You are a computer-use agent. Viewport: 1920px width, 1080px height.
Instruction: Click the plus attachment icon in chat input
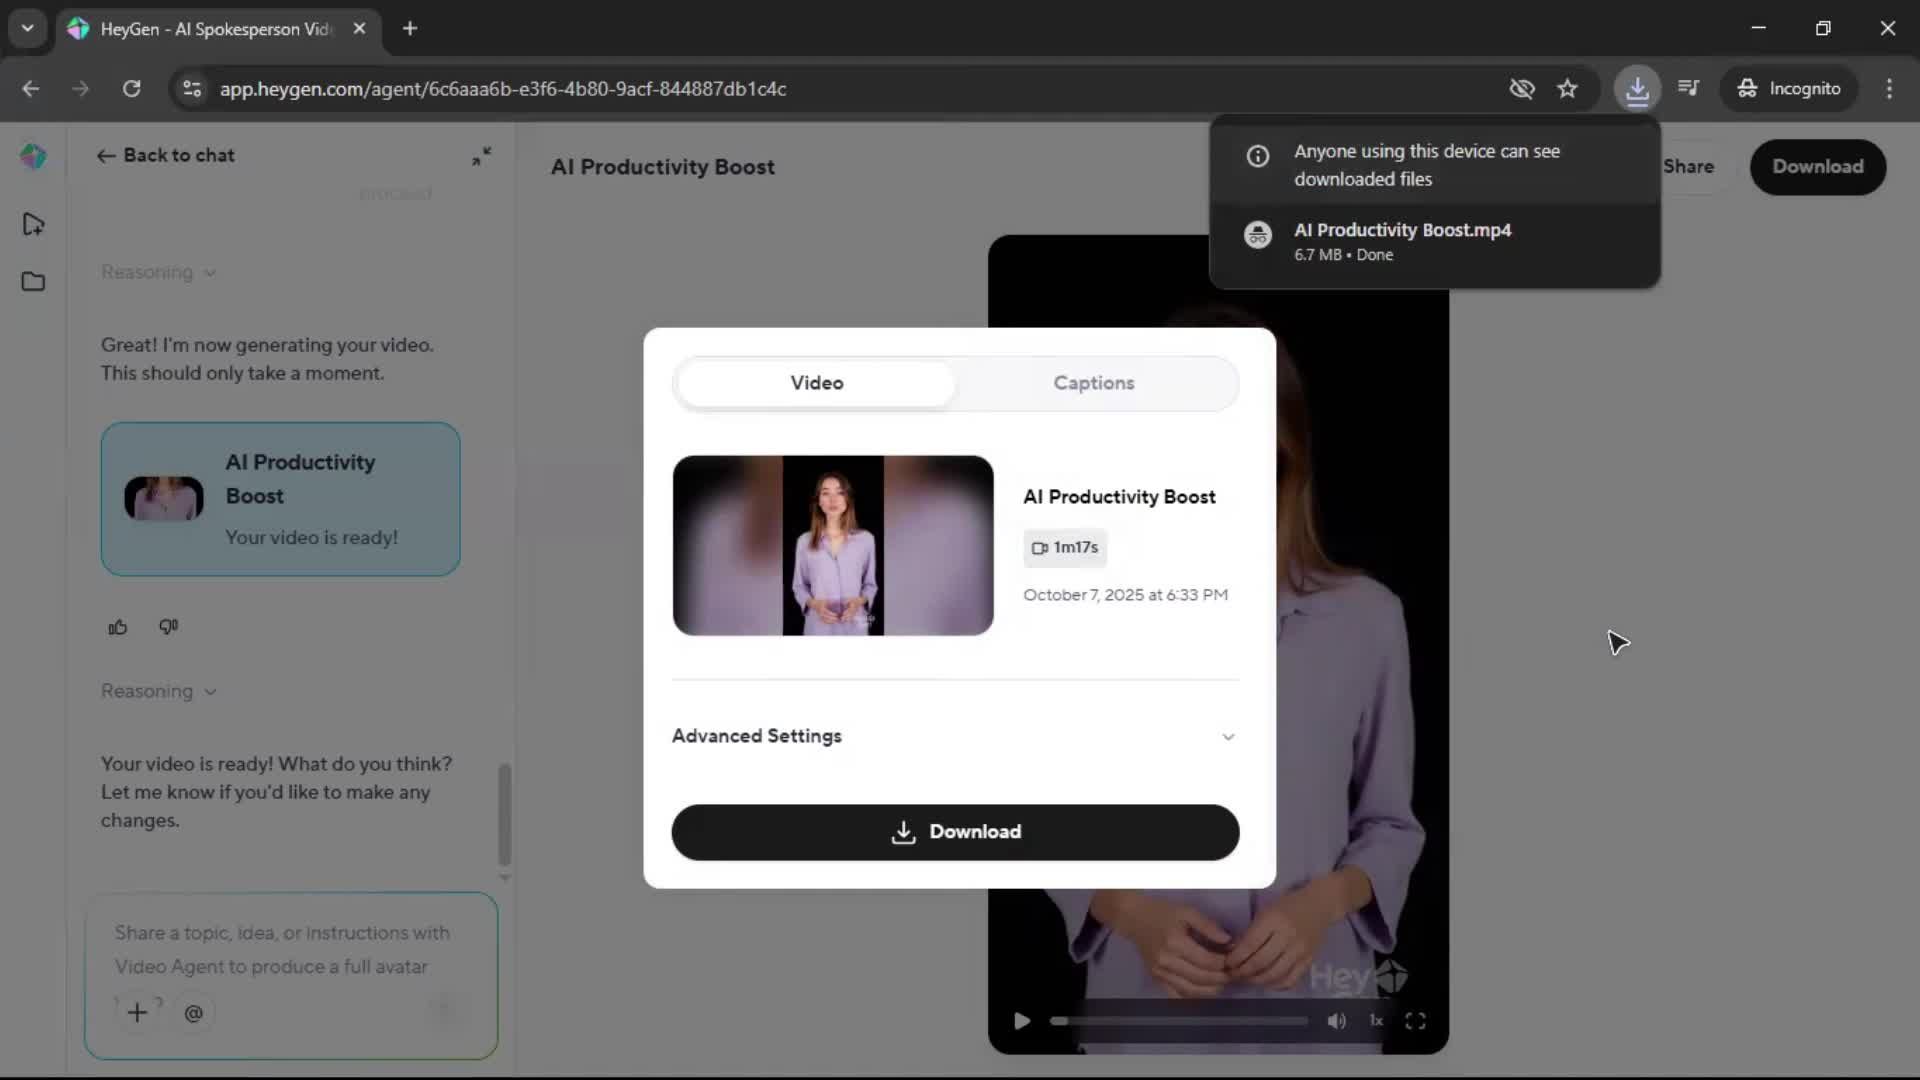[137, 1013]
